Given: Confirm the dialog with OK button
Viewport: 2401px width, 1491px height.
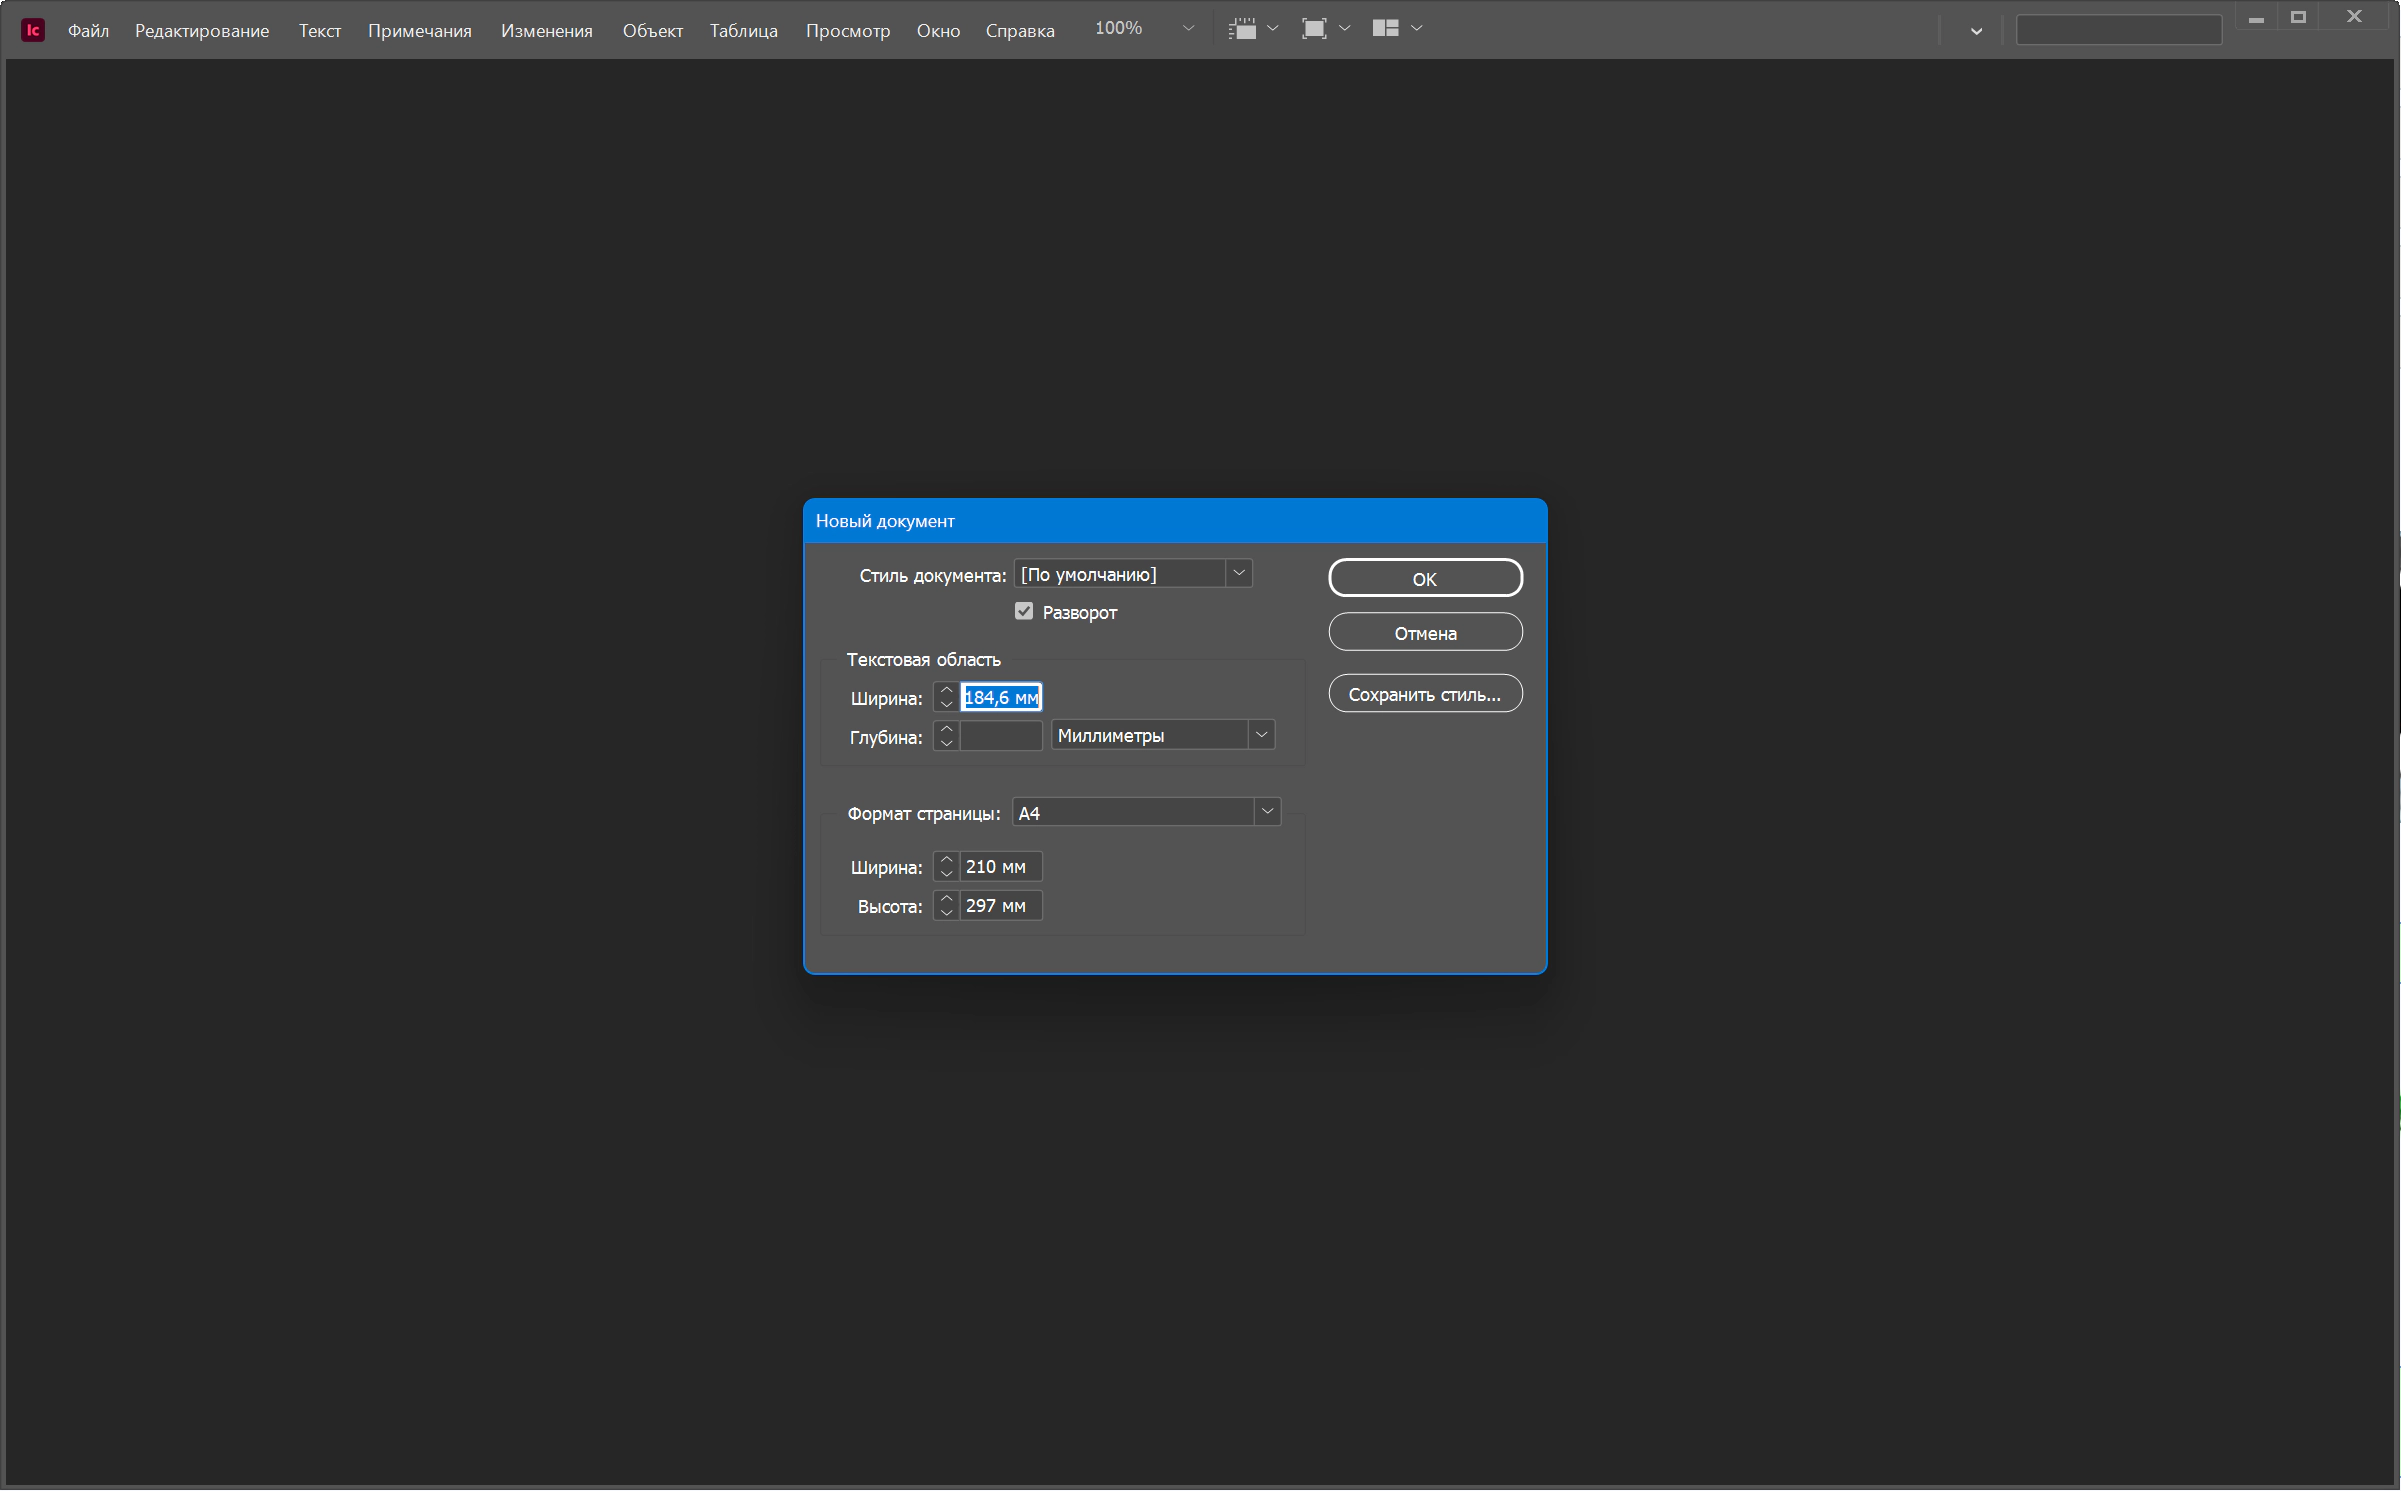Looking at the screenshot, I should click(x=1425, y=578).
